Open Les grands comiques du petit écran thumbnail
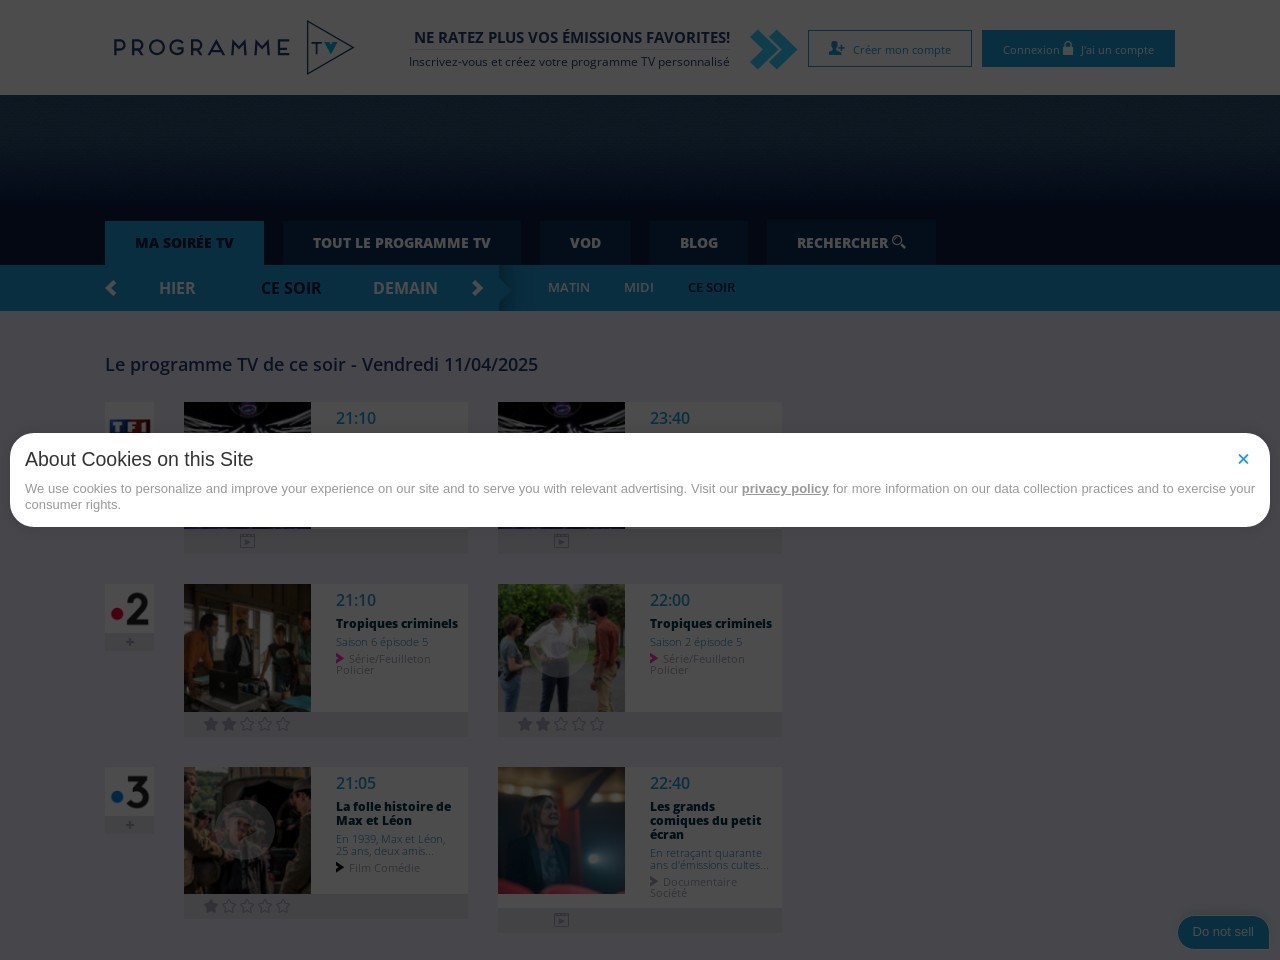 (x=561, y=830)
